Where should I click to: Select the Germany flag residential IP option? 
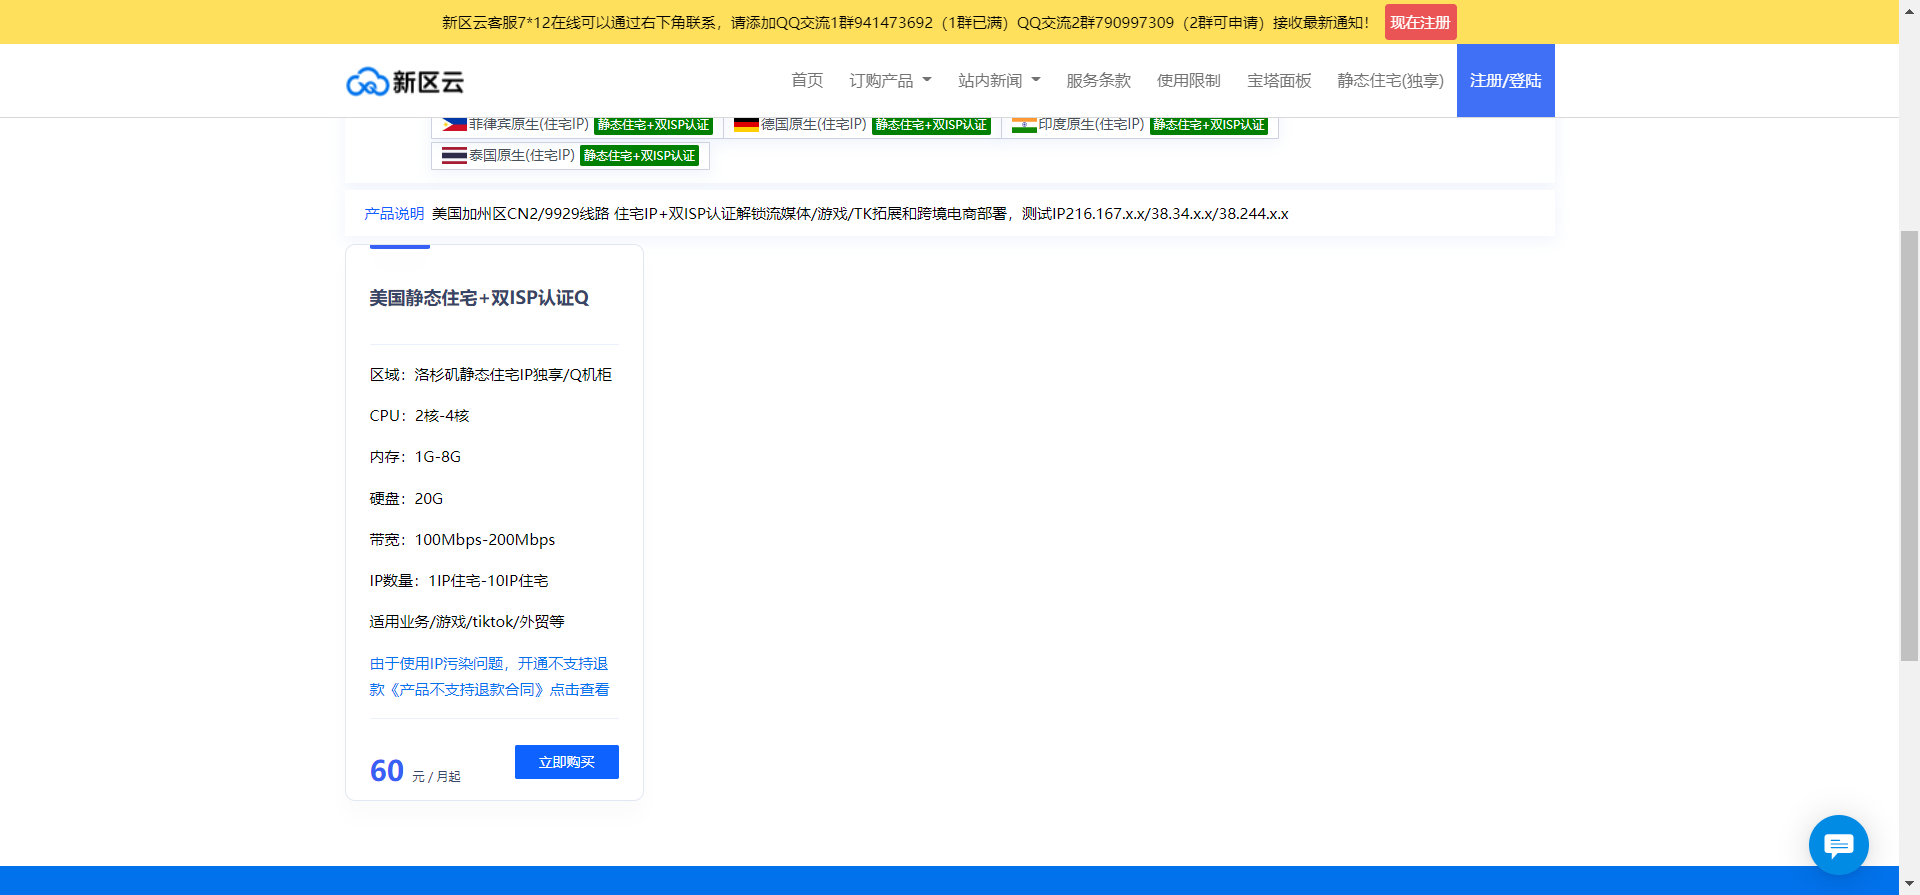801,125
